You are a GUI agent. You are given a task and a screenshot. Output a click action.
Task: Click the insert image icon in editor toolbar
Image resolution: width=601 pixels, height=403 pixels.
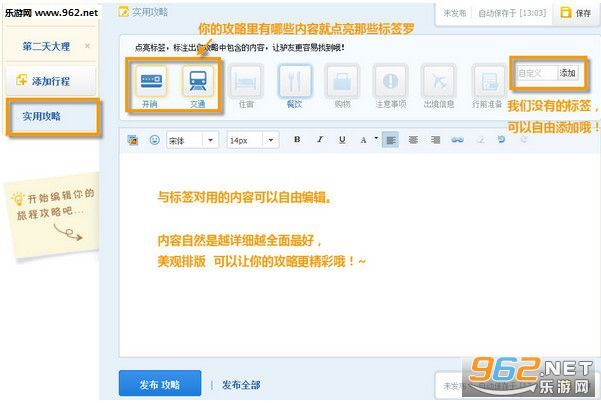(133, 140)
